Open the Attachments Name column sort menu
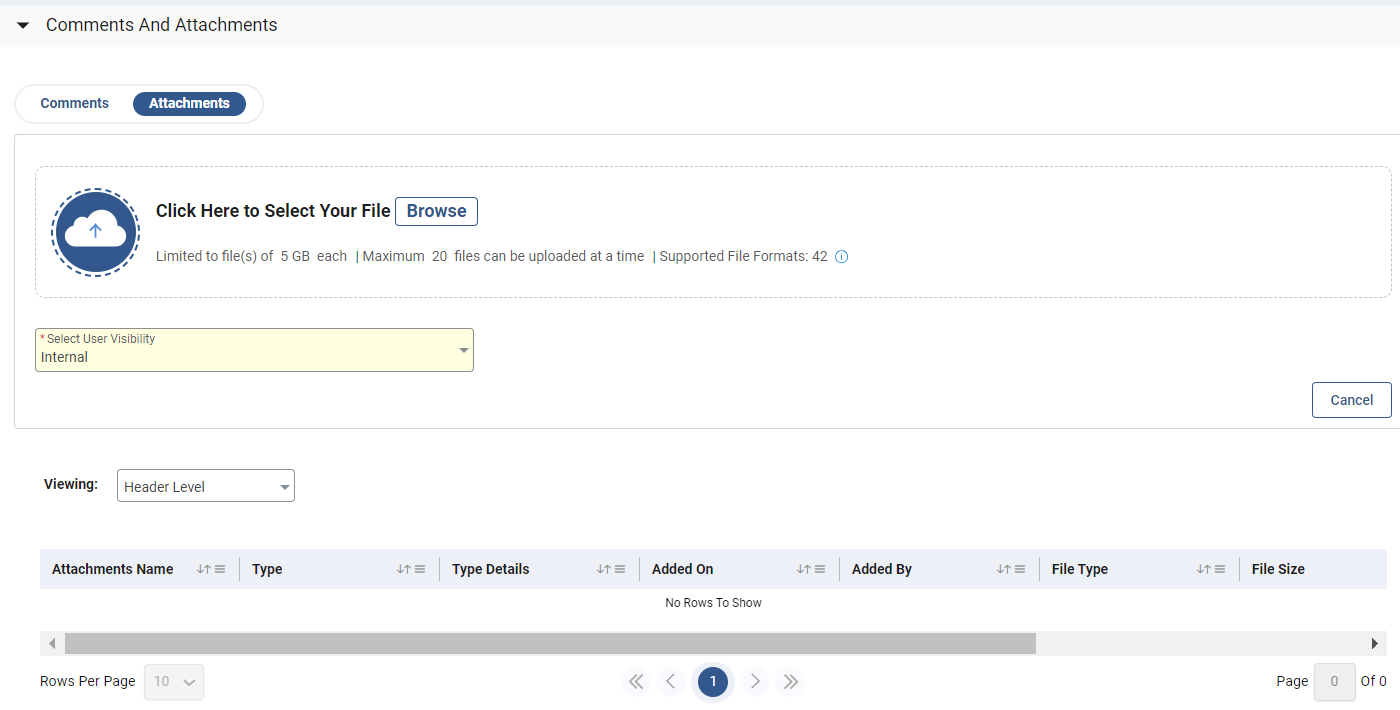 pos(211,569)
